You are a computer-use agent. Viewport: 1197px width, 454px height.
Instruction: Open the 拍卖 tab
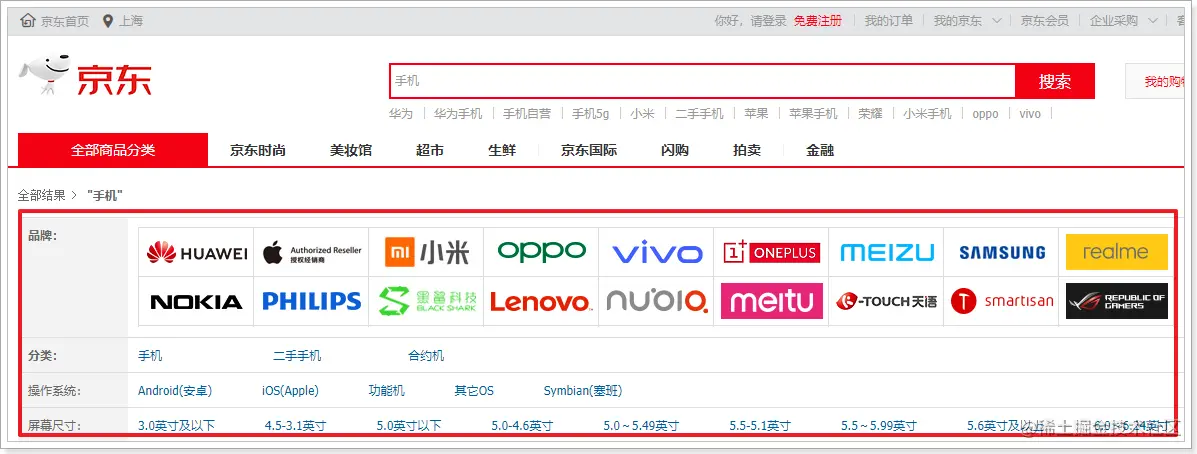click(747, 150)
